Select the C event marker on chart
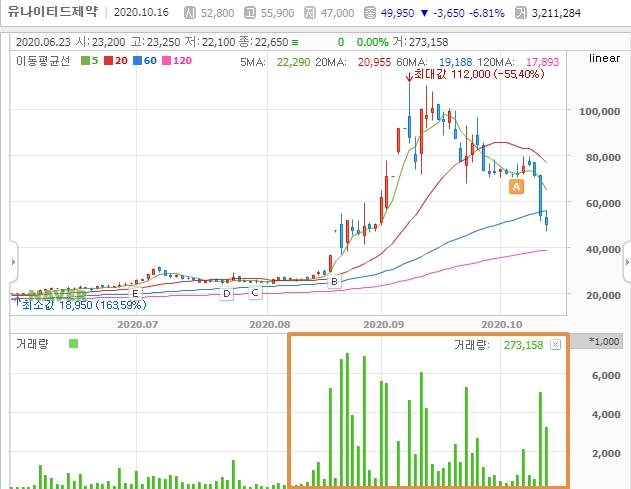Screen dimensions: 631x489 pos(255,293)
